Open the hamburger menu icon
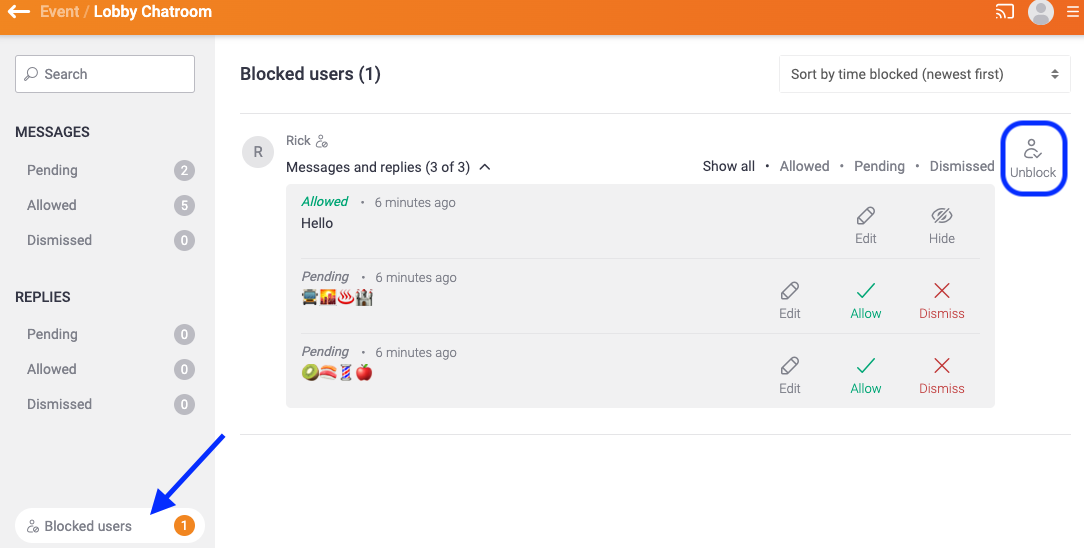The height and width of the screenshot is (548, 1084). pyautogui.click(x=1072, y=12)
